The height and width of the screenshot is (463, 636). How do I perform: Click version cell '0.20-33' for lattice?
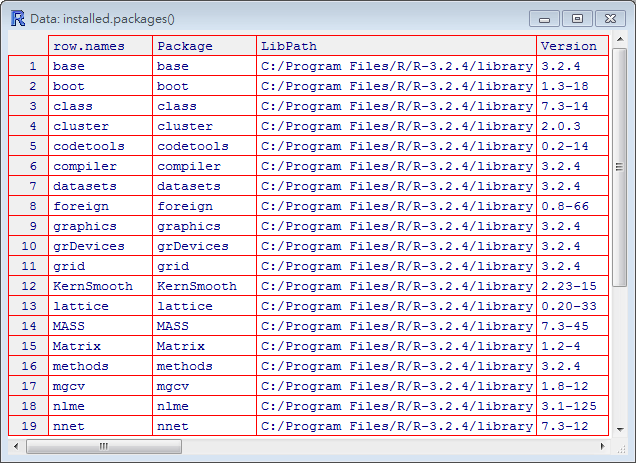572,306
